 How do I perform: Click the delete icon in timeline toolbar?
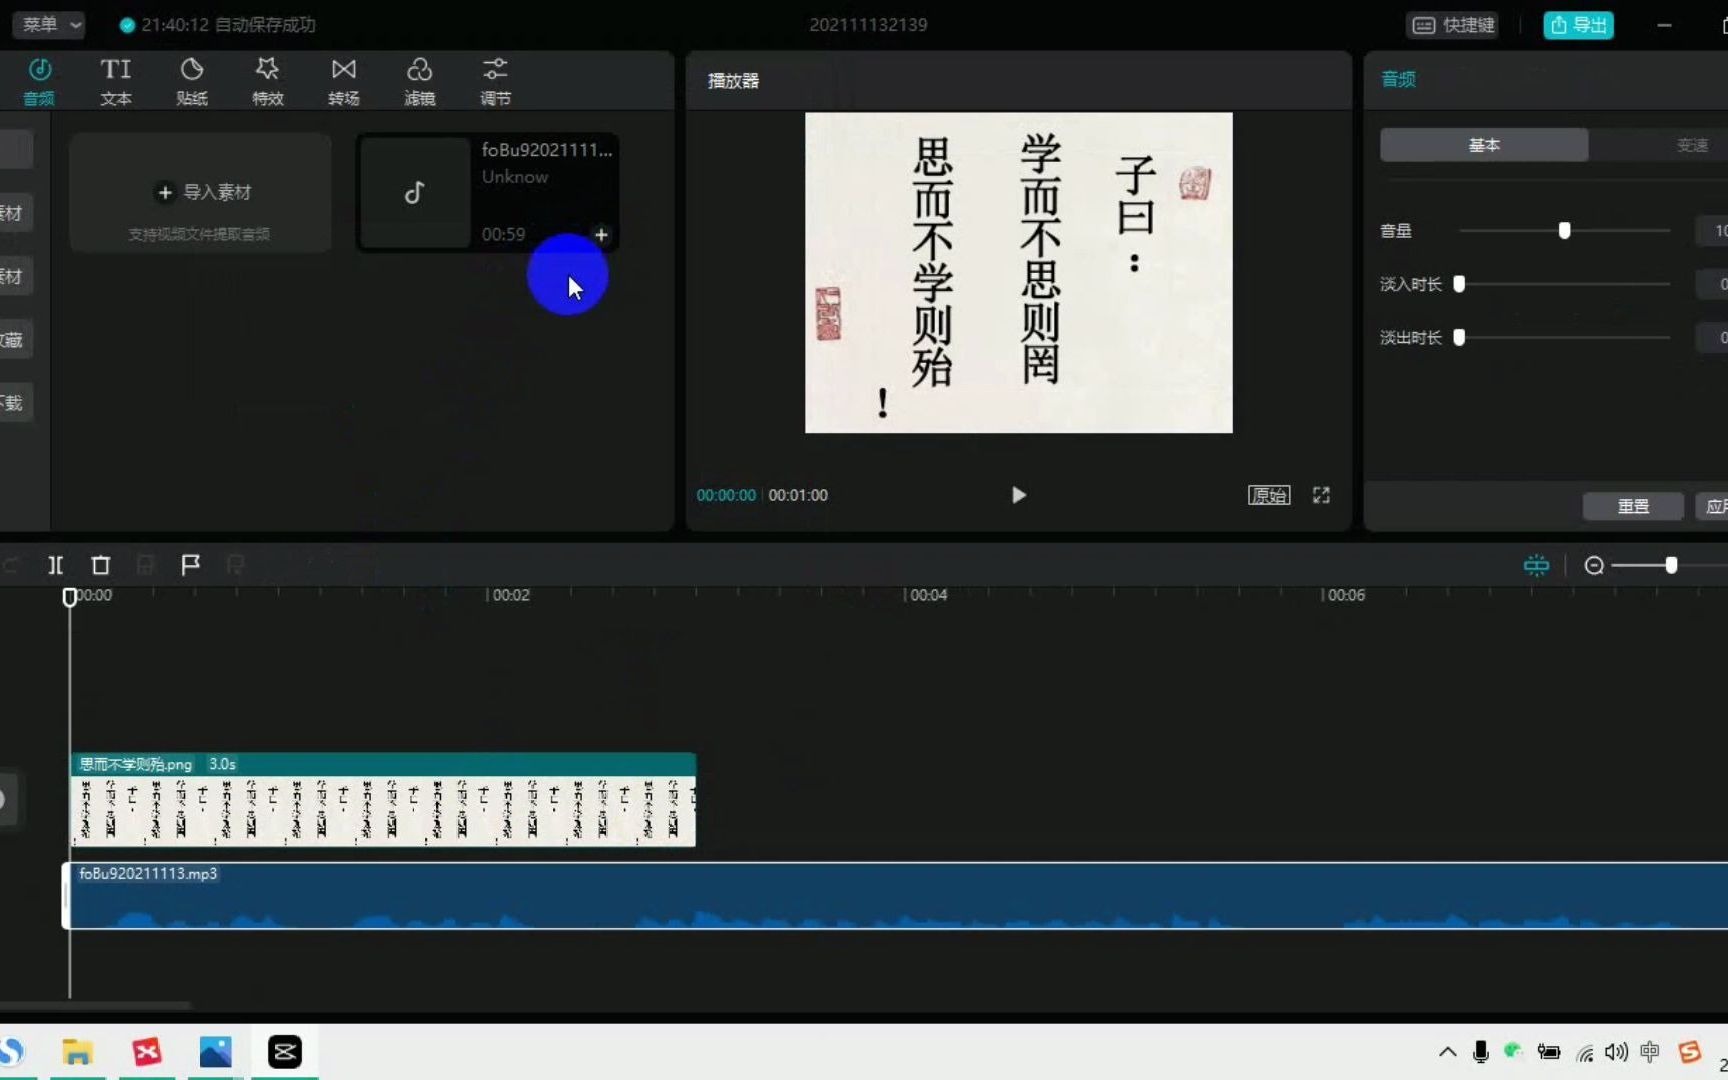point(100,565)
